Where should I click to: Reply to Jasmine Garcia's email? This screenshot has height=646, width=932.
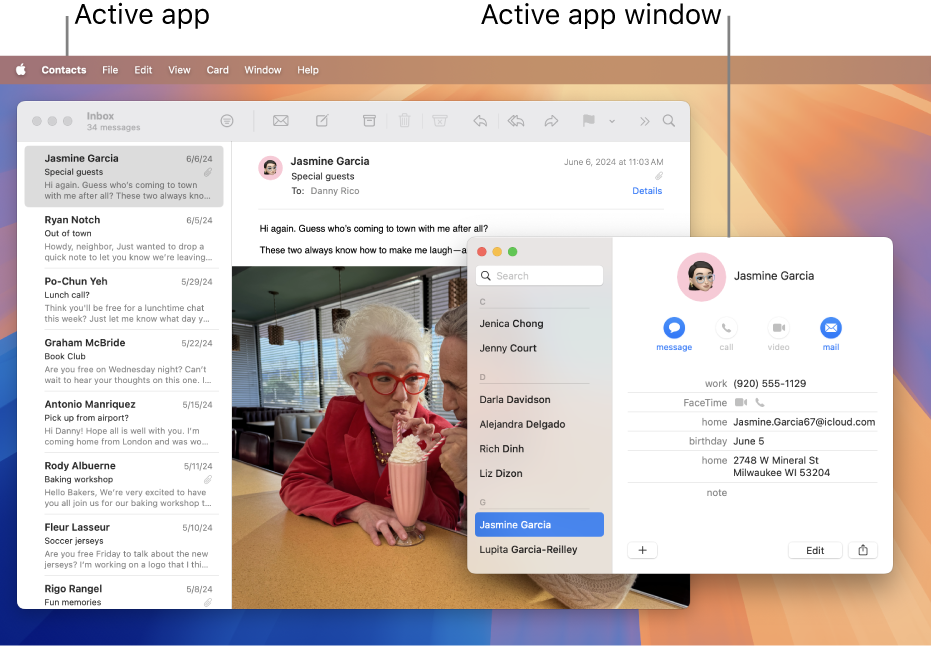[480, 120]
